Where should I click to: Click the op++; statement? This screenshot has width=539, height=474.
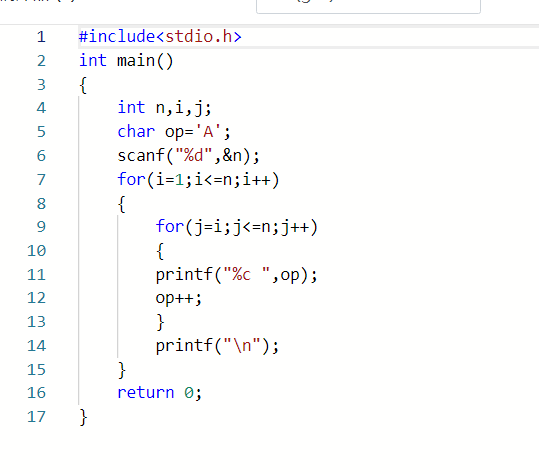pos(178,298)
